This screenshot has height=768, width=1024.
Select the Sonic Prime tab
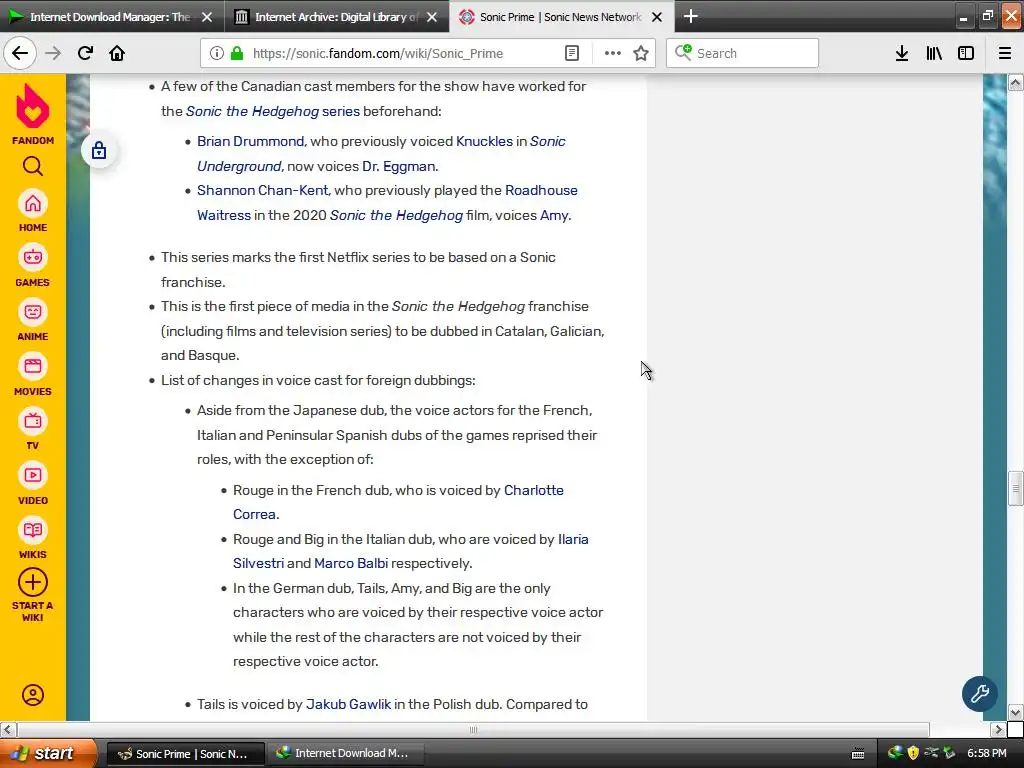coord(560,17)
